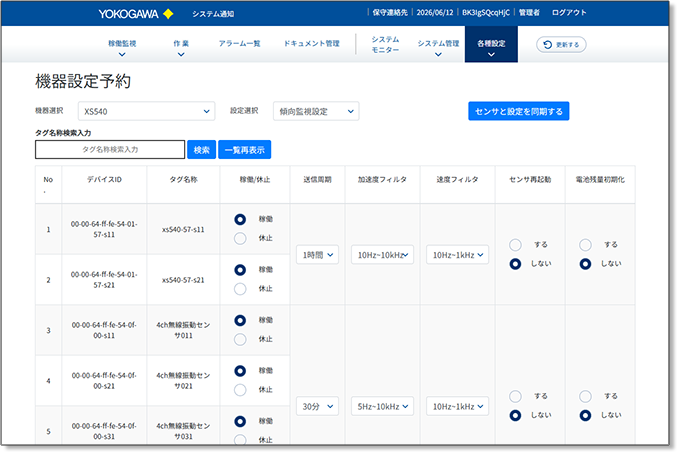The height and width of the screenshot is (452, 677).
Task: Click tag name 4ch無線振動センサ031
Action: [183, 431]
